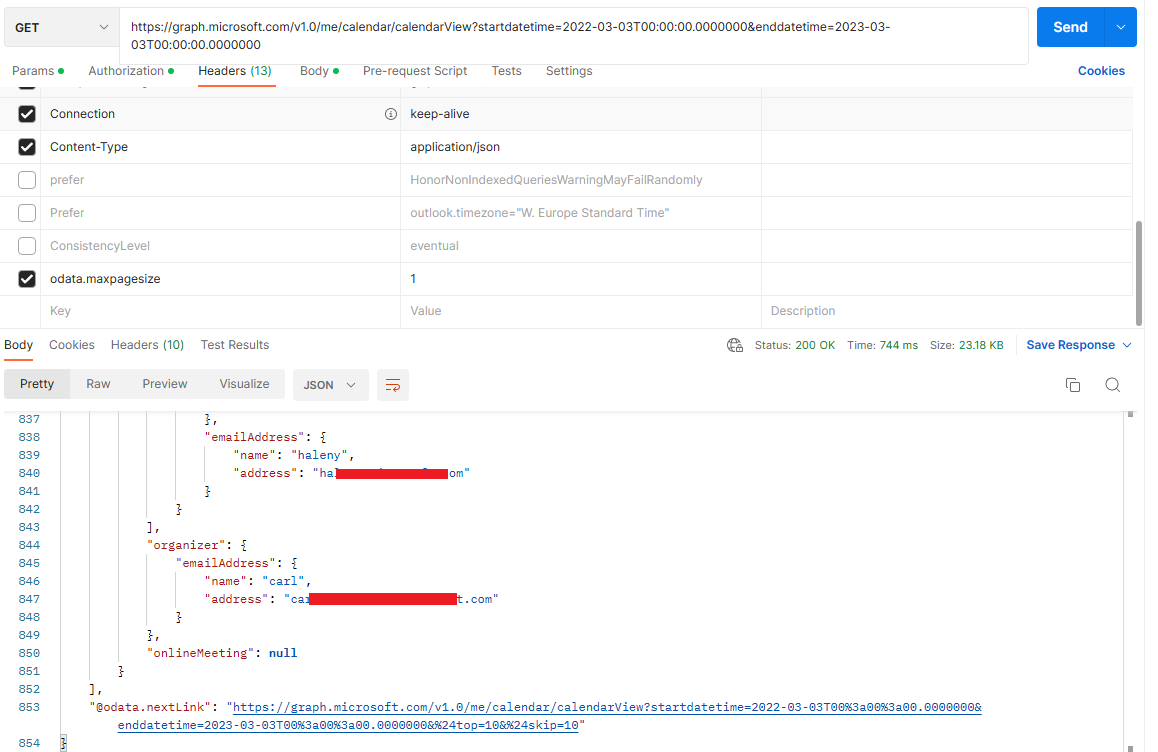The height and width of the screenshot is (752, 1158).
Task: Click the Size 23.18 KB text
Action: (x=966, y=345)
